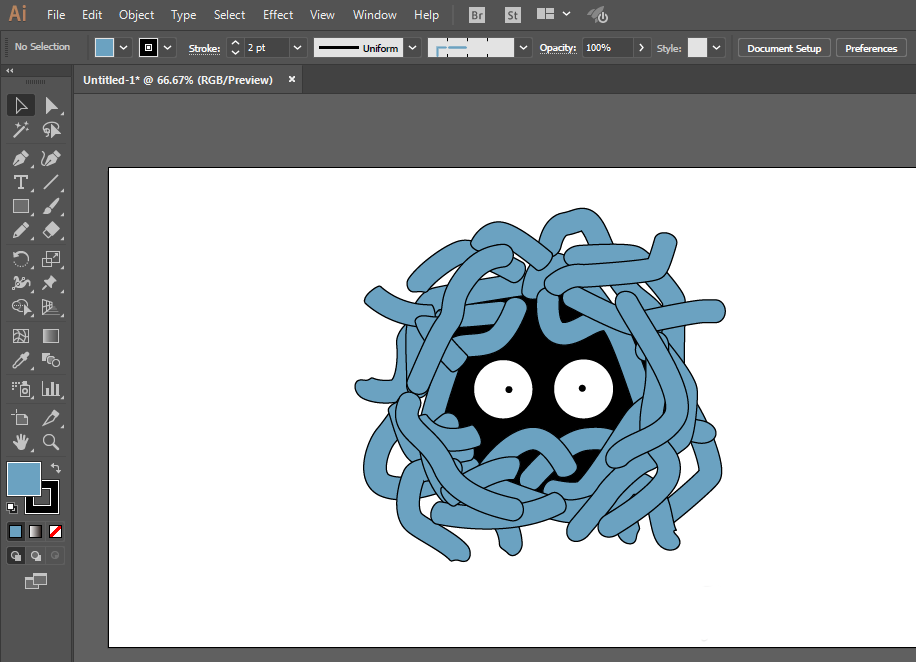This screenshot has height=662, width=916.
Task: Select the Direct Selection tool
Action: (51, 106)
